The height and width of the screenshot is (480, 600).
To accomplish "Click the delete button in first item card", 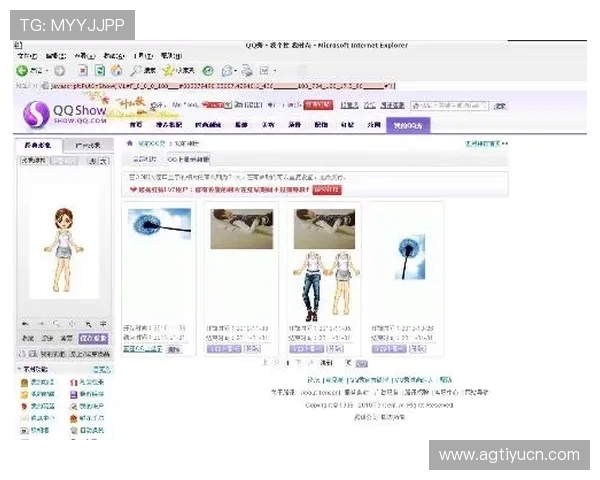I will [174, 349].
